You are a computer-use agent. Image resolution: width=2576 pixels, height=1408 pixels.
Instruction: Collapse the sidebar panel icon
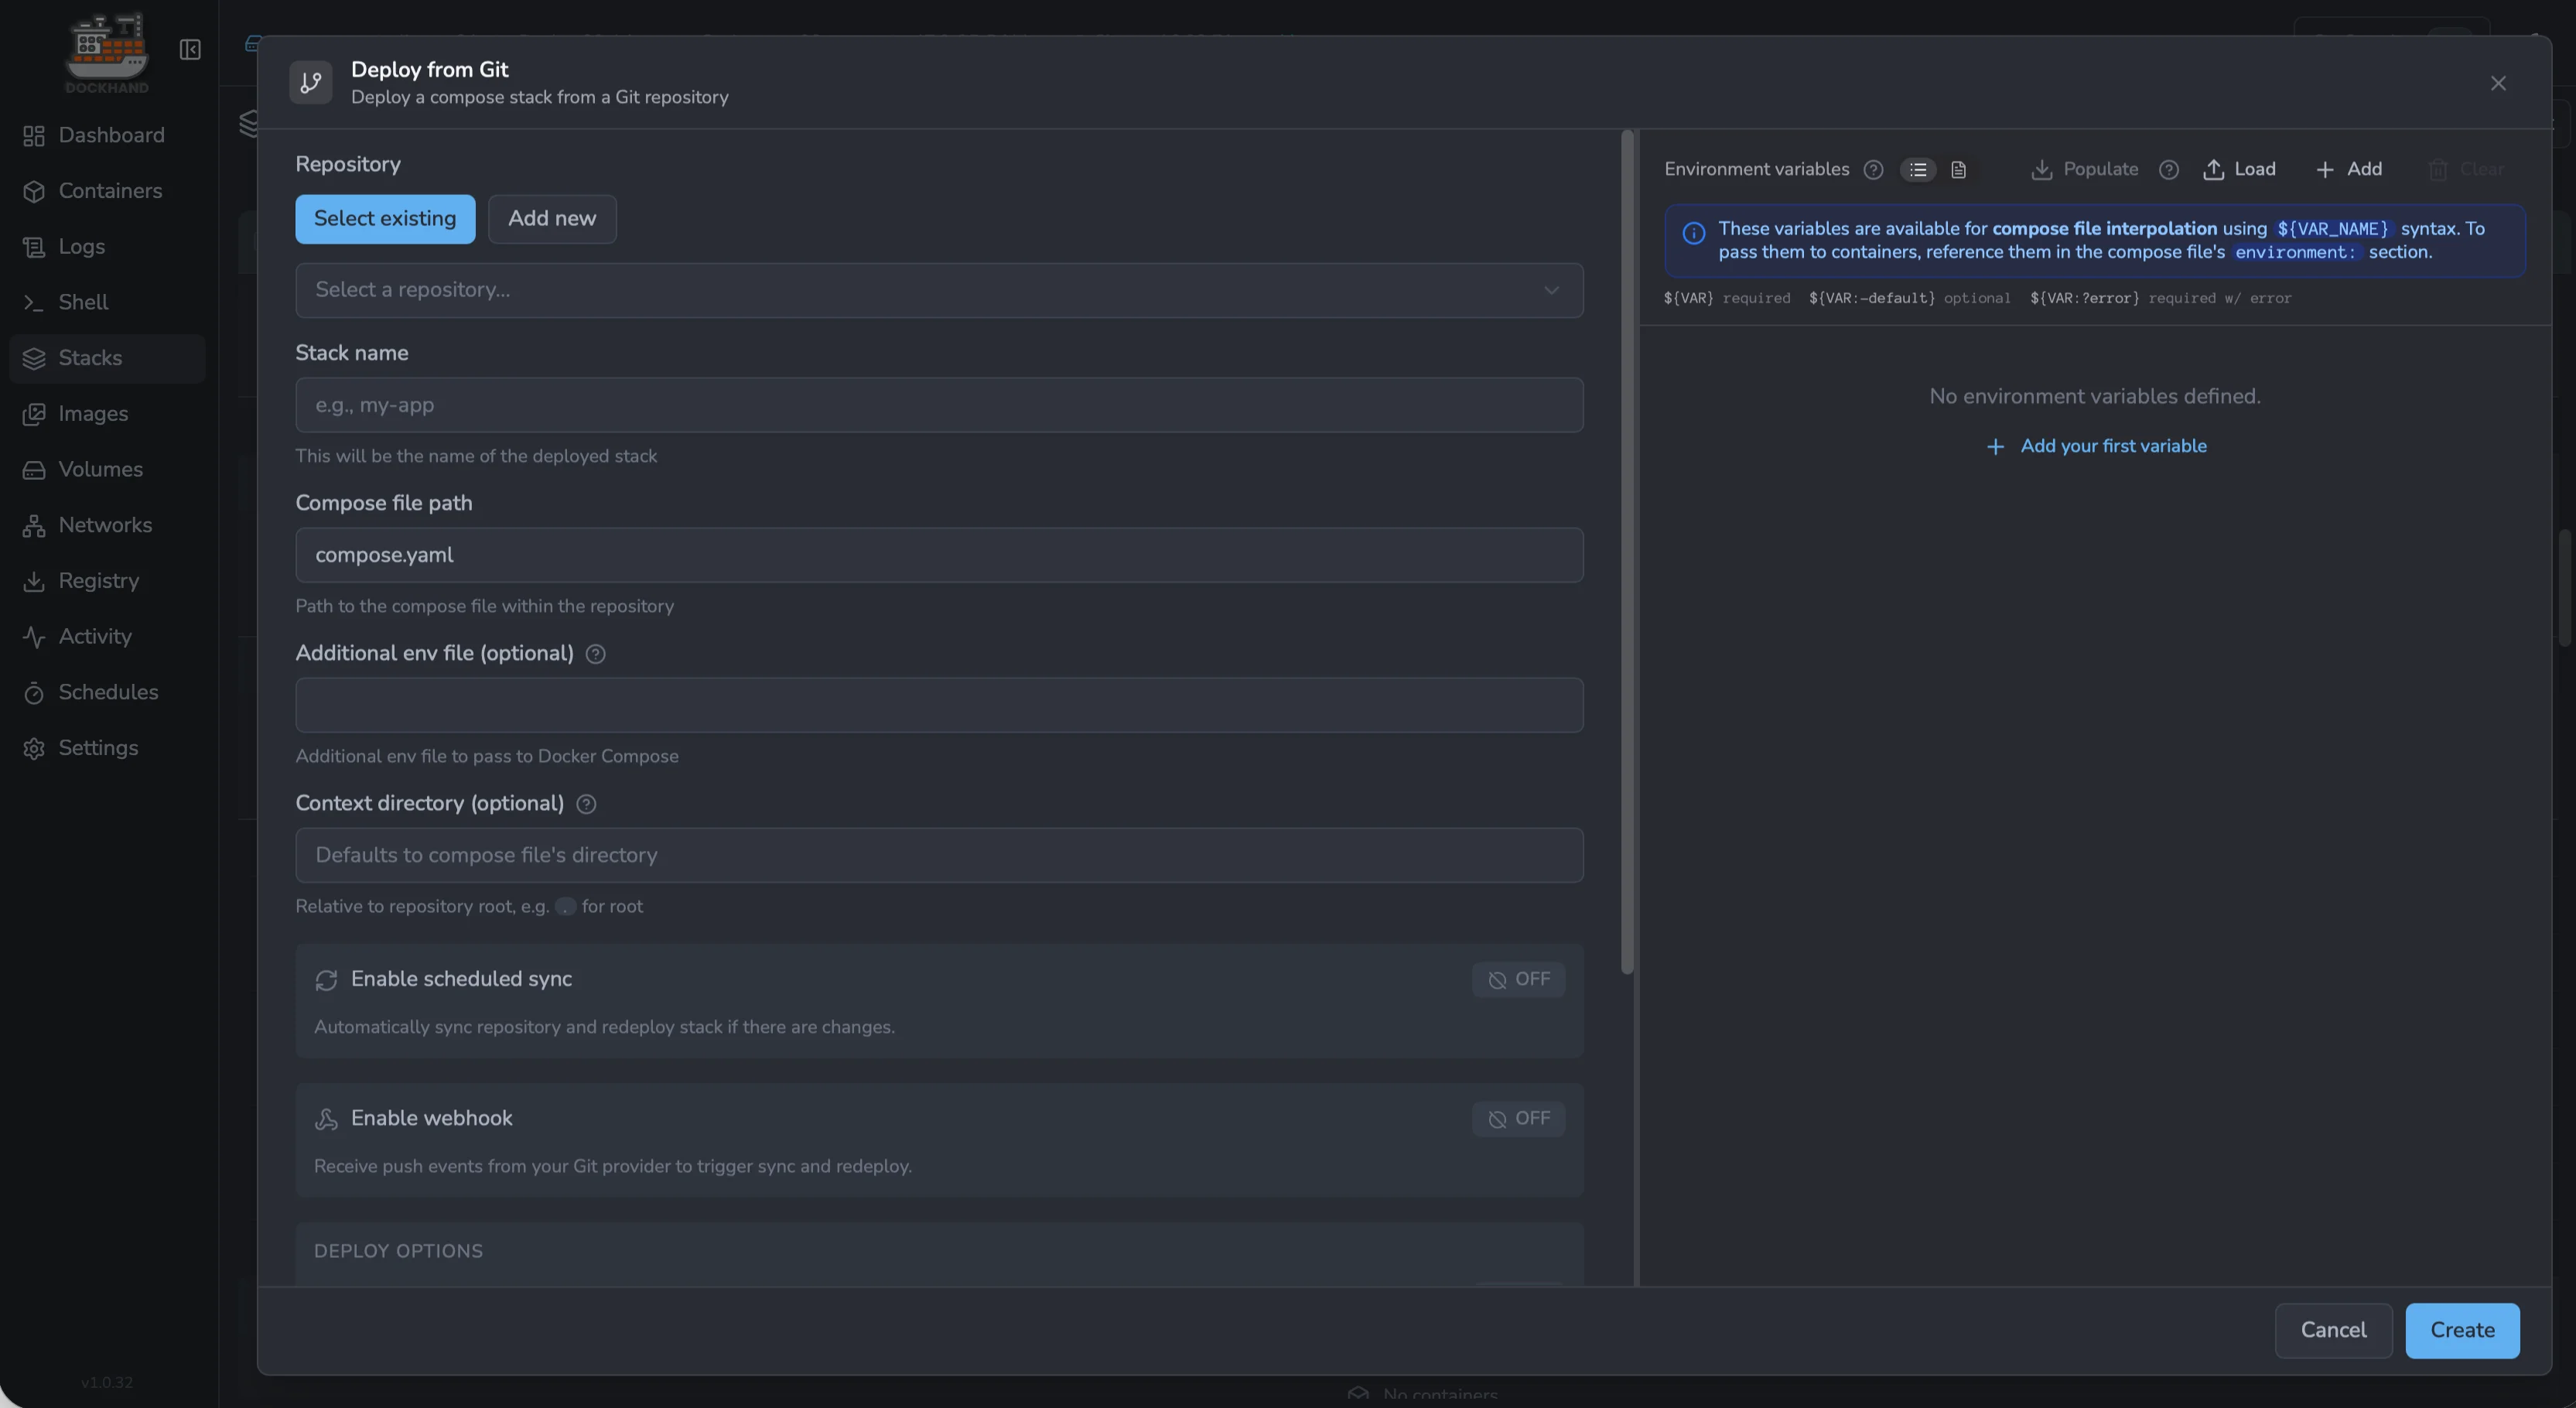point(190,49)
